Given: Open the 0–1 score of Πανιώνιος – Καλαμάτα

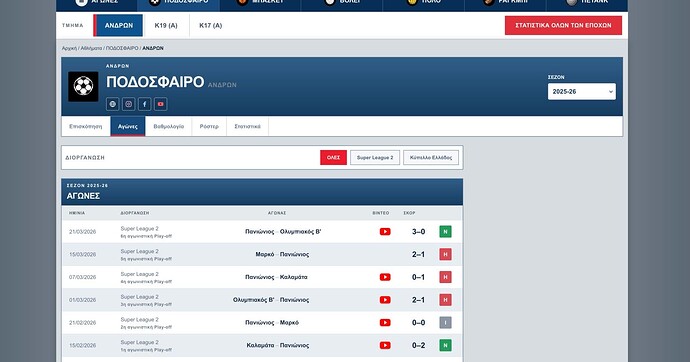Looking at the screenshot, I should point(418,277).
